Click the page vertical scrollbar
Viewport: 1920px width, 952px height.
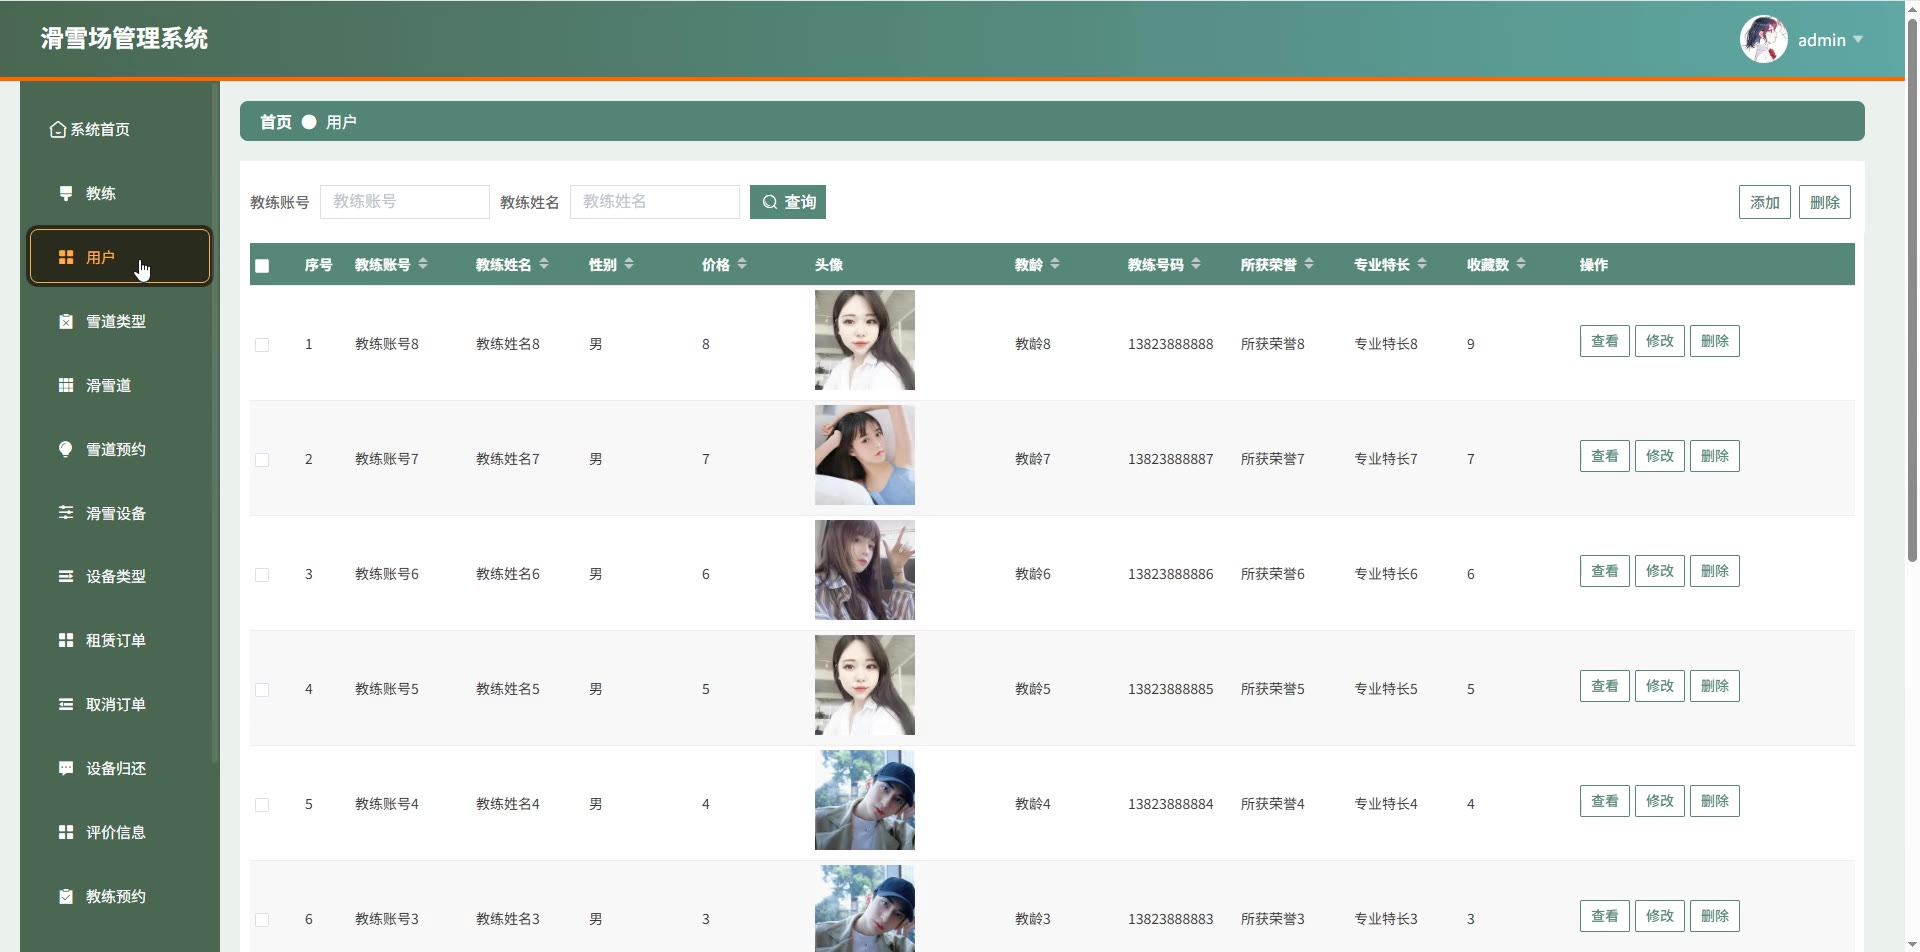tap(1912, 290)
